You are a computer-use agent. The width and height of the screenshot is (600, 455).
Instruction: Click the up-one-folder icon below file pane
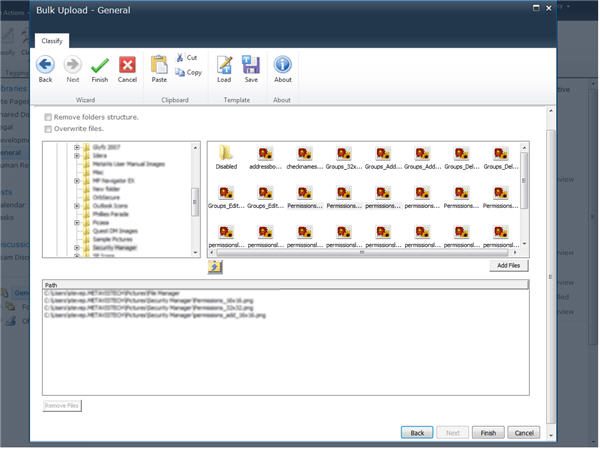215,266
